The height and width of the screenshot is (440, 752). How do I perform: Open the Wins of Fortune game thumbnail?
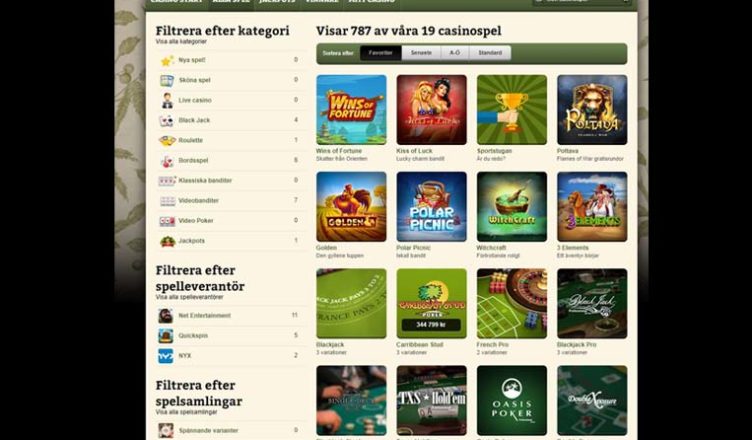tap(351, 109)
